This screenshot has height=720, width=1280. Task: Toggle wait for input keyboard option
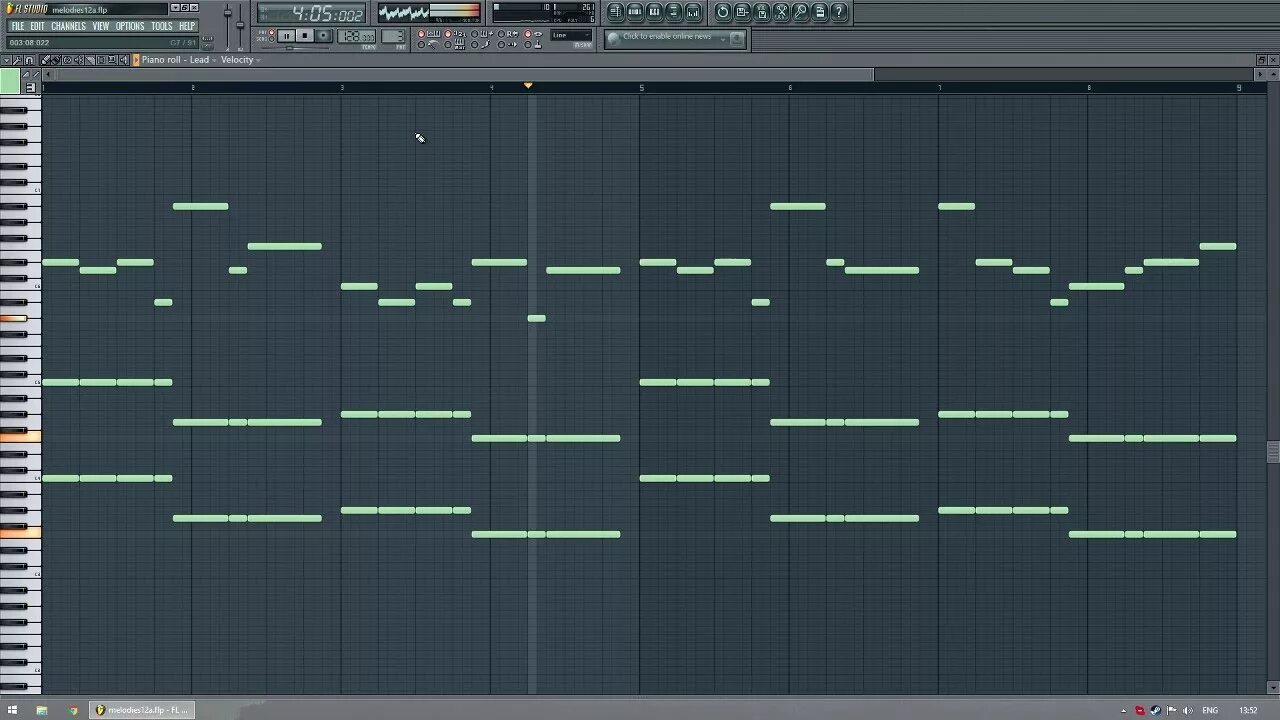point(456,44)
